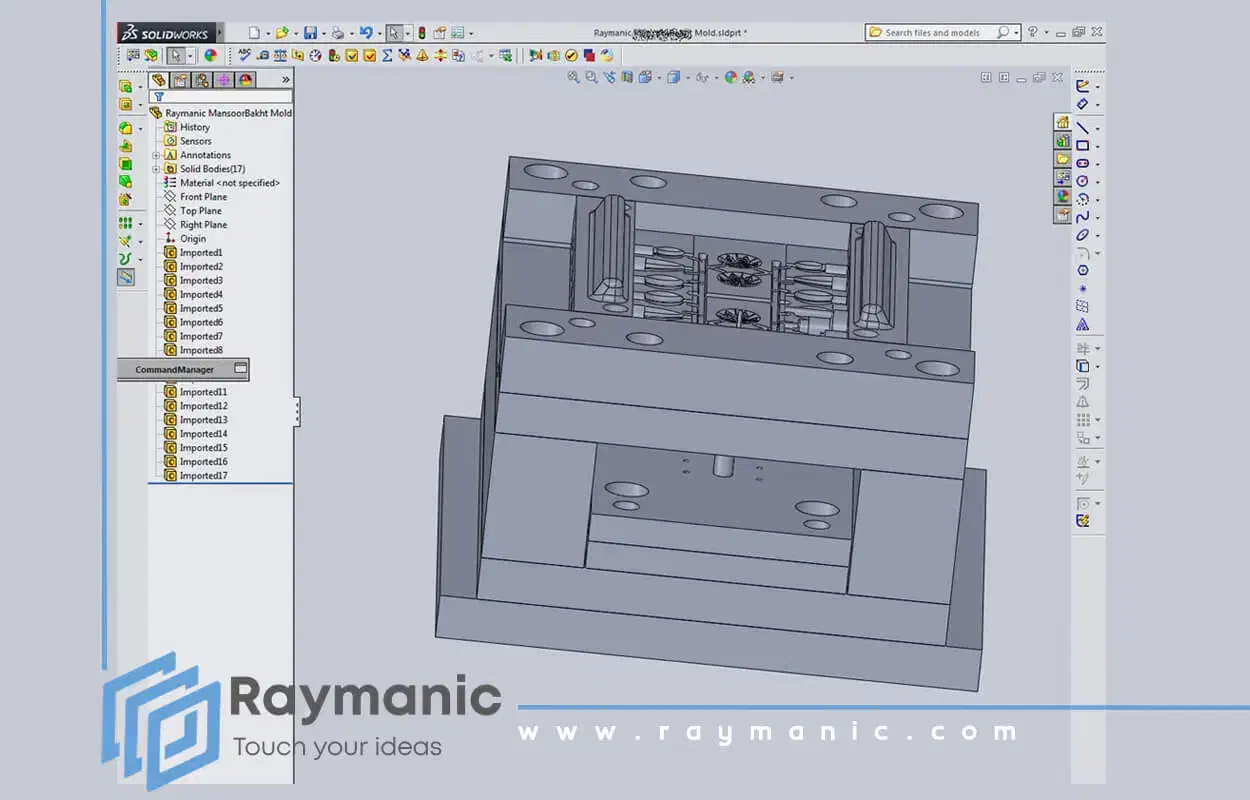Select the Spline sketch tool
The width and height of the screenshot is (1250, 800).
(x=1082, y=217)
